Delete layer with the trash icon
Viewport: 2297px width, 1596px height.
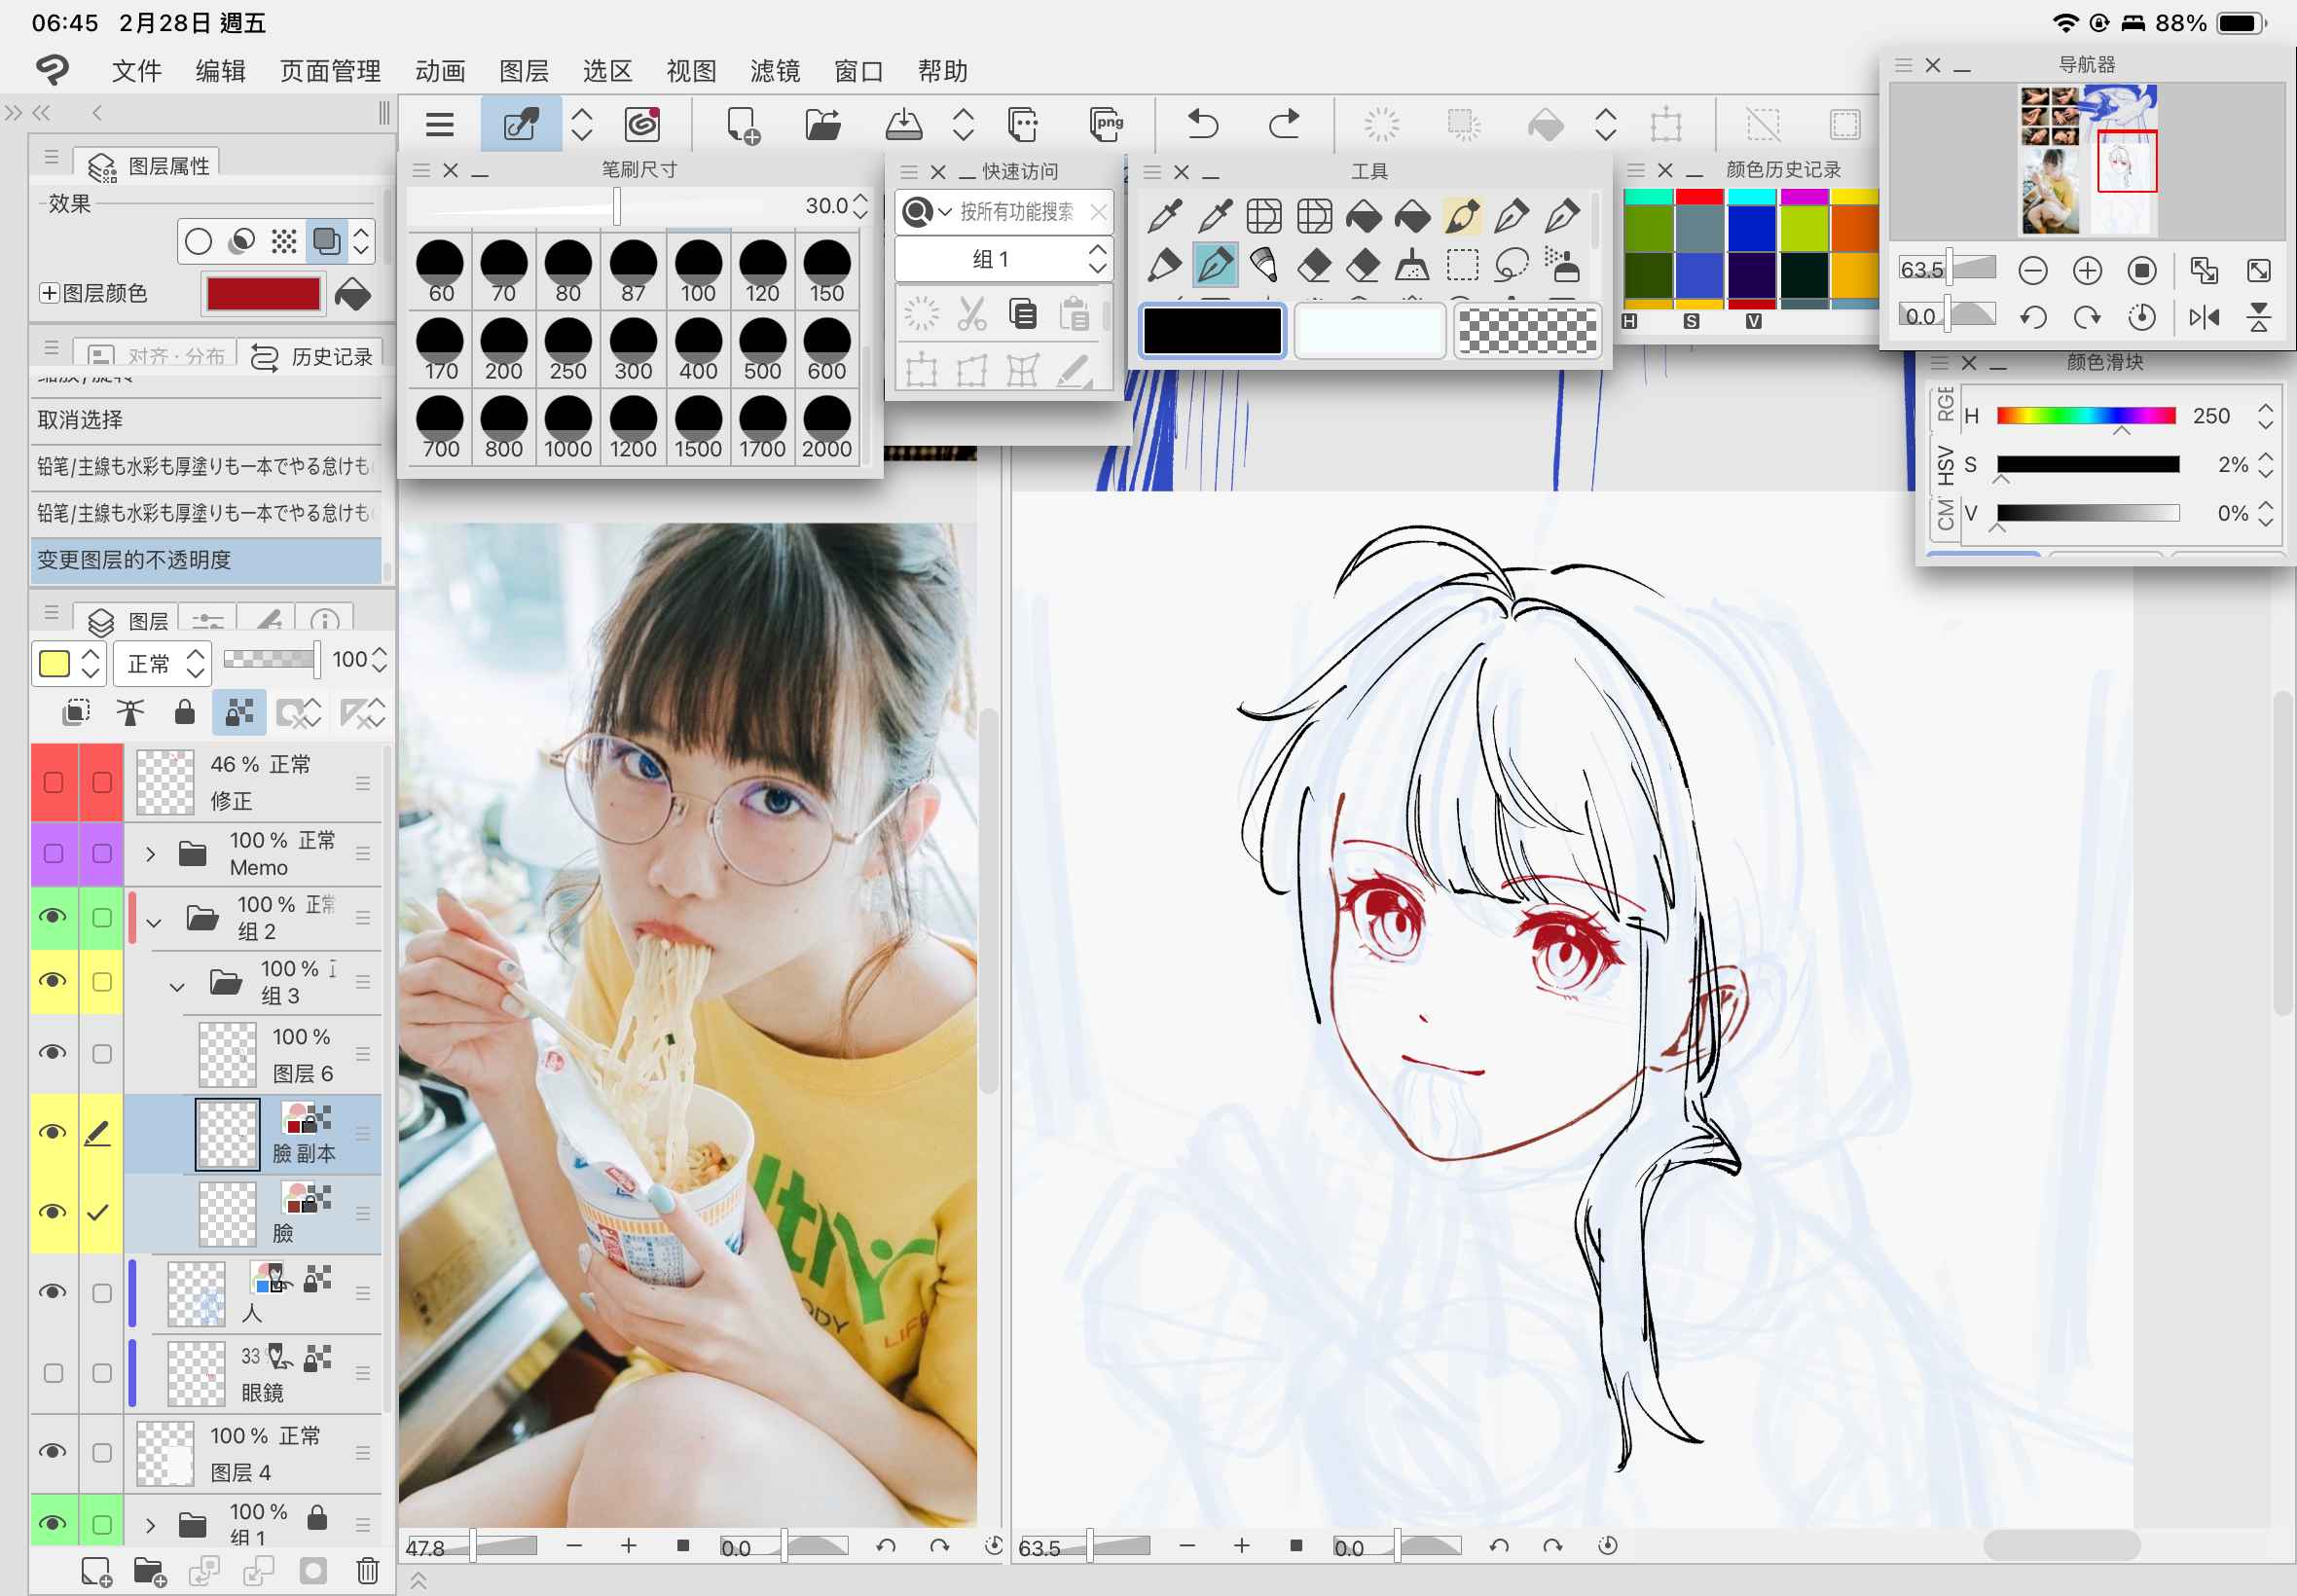[x=368, y=1571]
